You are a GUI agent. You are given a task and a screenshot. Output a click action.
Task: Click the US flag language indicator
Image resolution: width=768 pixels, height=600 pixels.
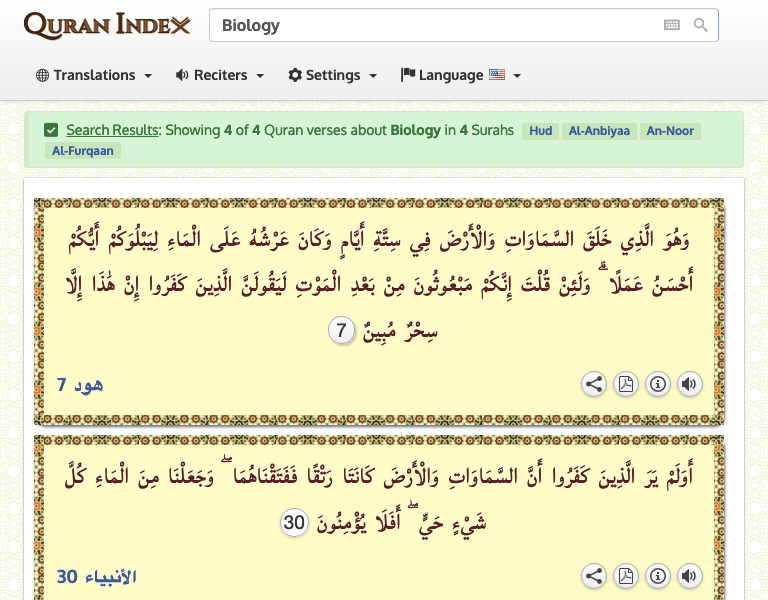(x=497, y=74)
